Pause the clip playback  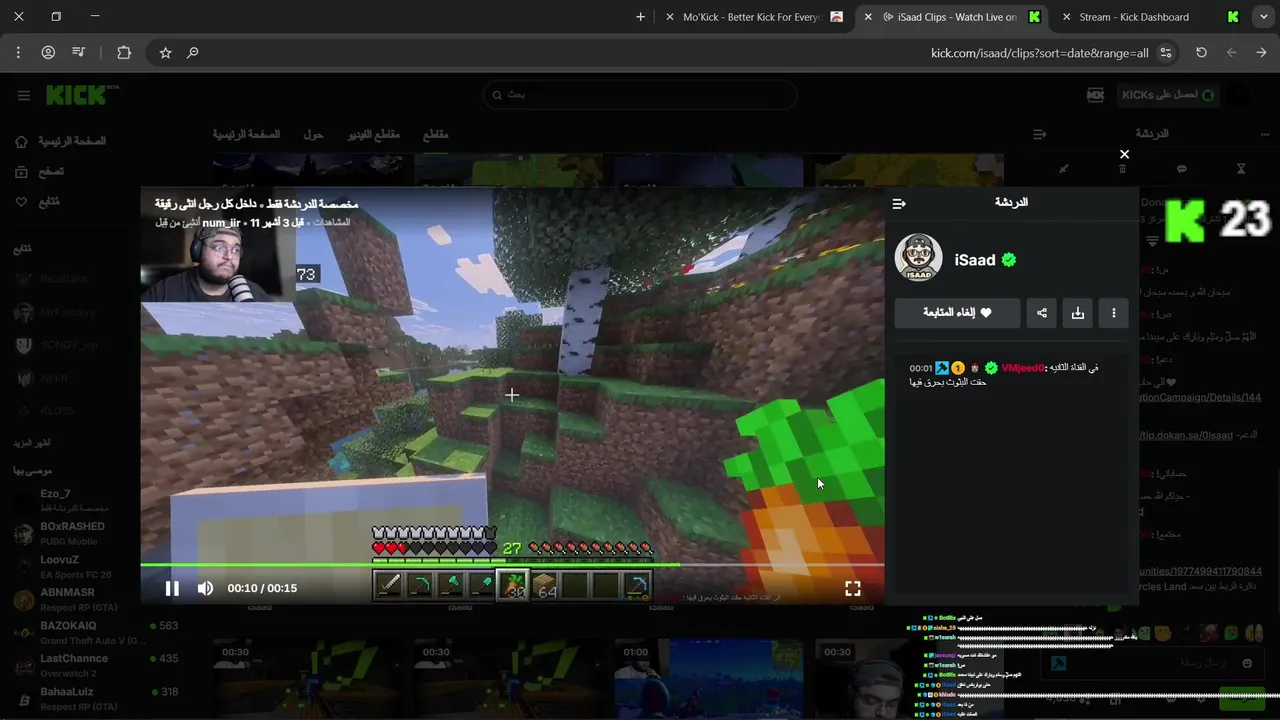tap(172, 588)
